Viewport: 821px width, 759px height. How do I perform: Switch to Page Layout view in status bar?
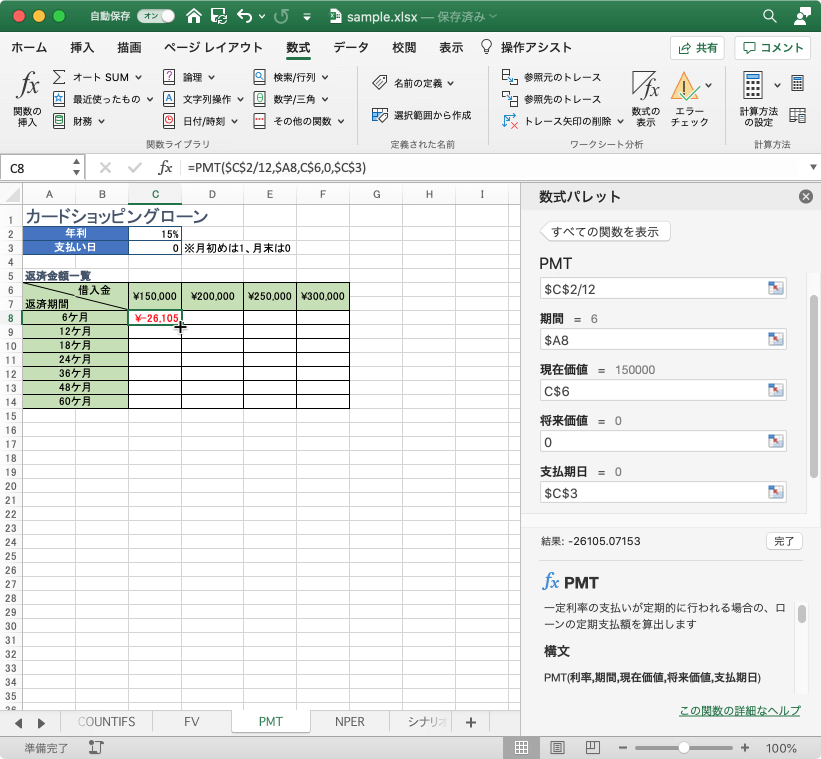[557, 747]
